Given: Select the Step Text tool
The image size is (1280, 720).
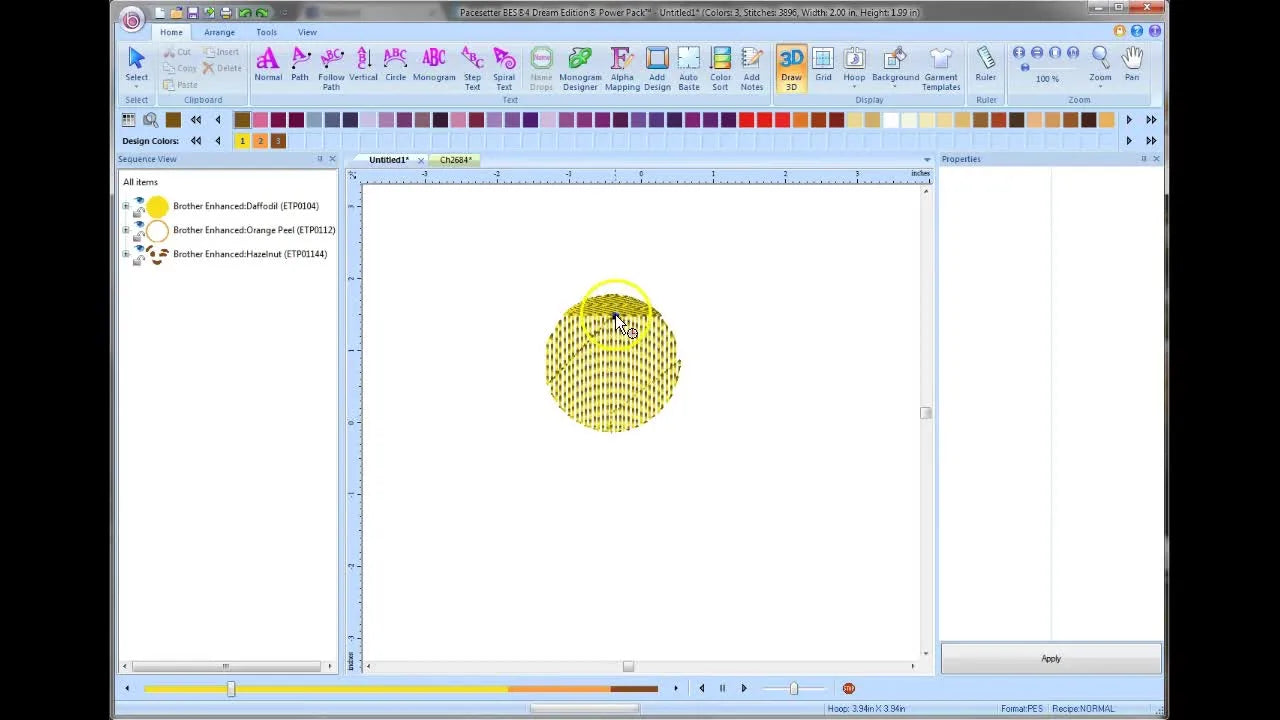Looking at the screenshot, I should point(472,69).
